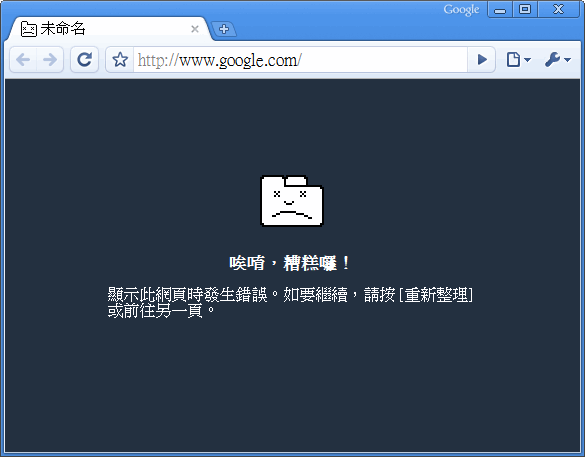Click the Go arrow beside the address bar

coord(482,59)
